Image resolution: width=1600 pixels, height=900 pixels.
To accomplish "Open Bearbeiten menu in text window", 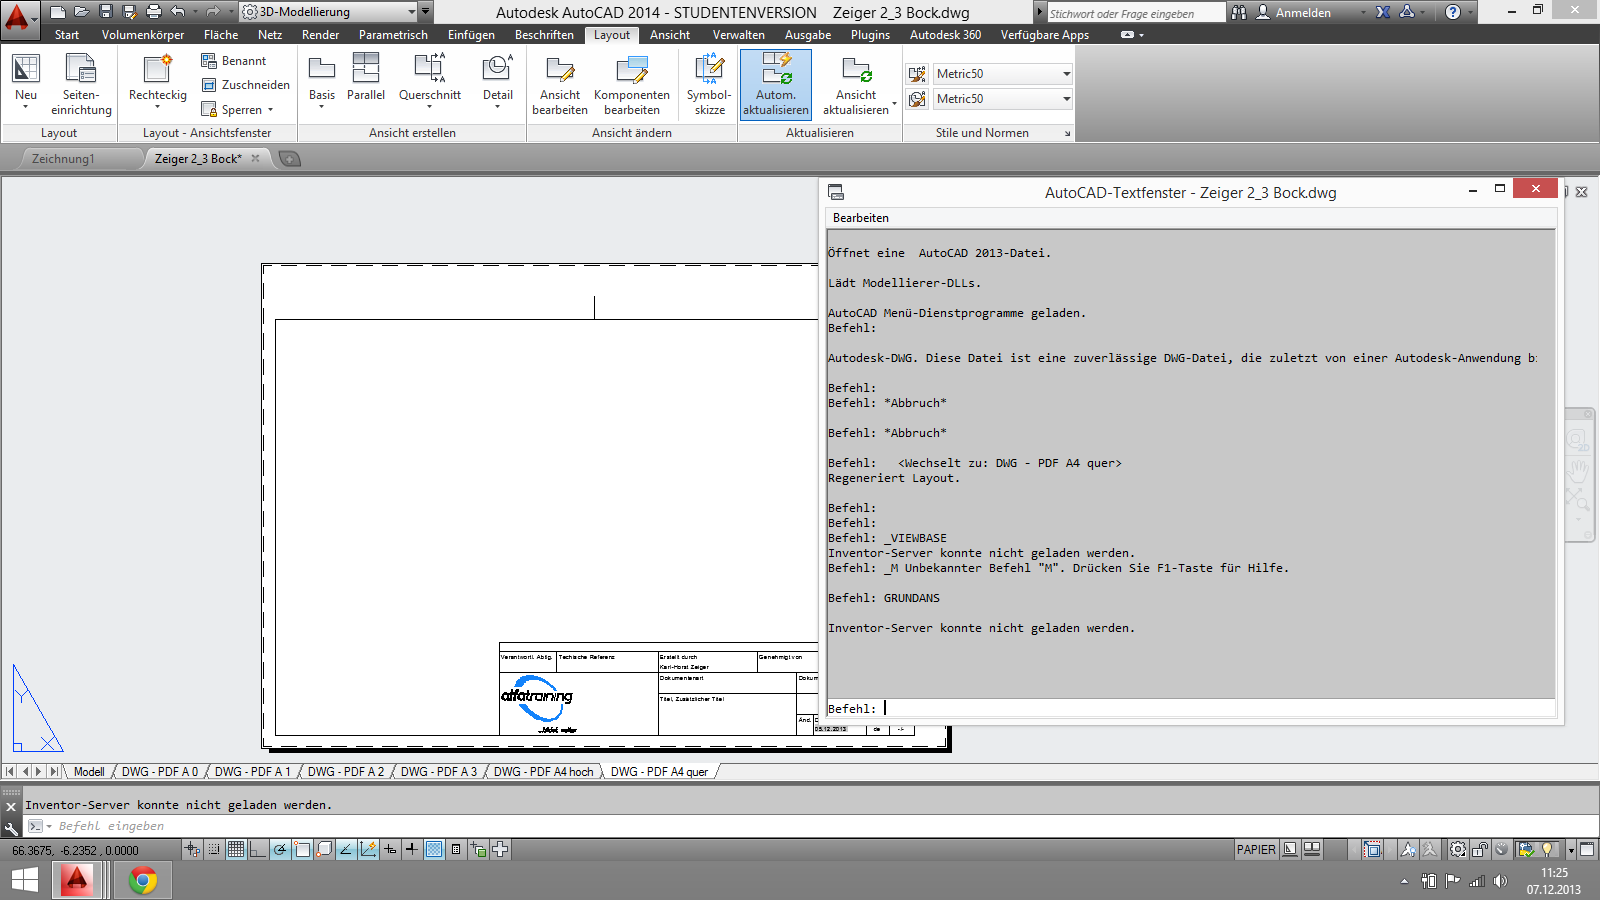I will pyautogui.click(x=861, y=218).
